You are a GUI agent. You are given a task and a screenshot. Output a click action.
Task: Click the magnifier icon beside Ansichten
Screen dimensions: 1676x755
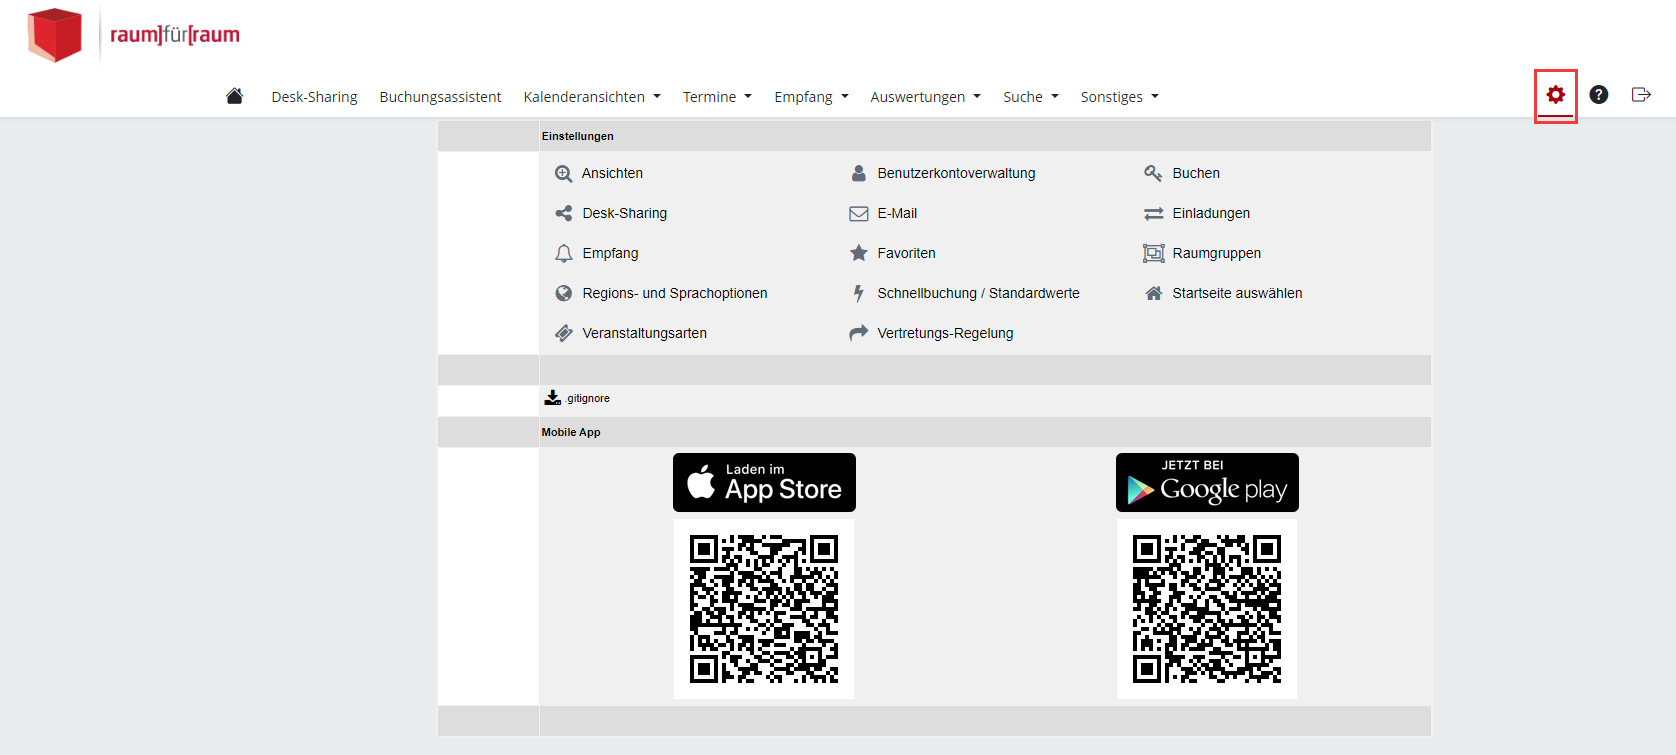coord(564,174)
